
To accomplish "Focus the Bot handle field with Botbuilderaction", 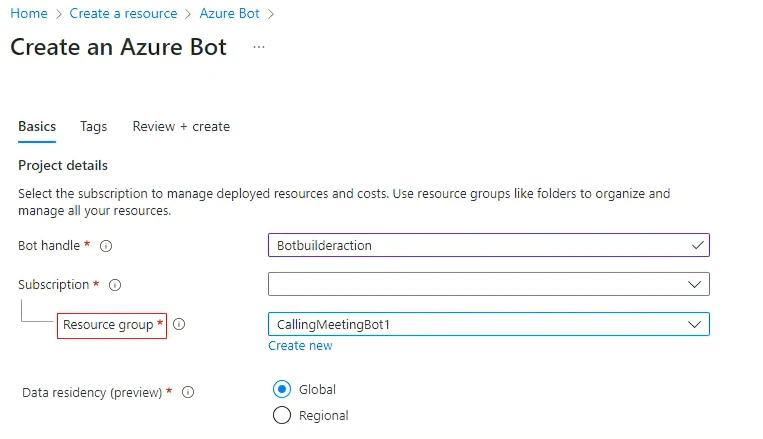I will [x=489, y=245].
